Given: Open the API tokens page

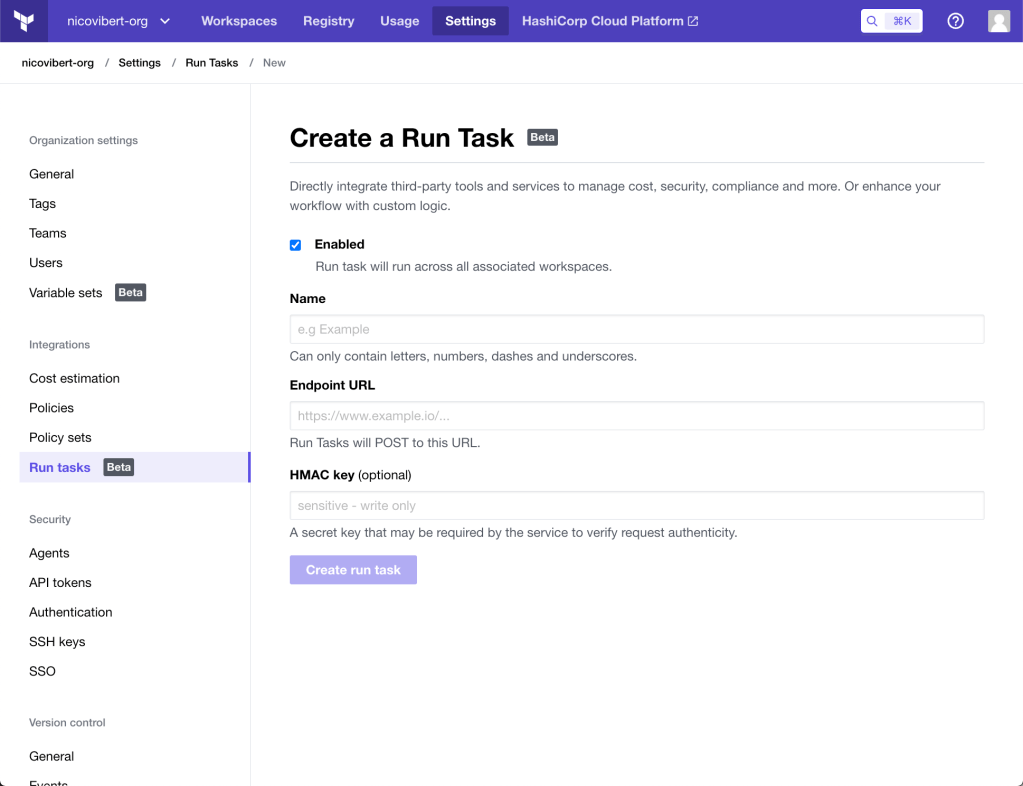Looking at the screenshot, I should (x=60, y=582).
